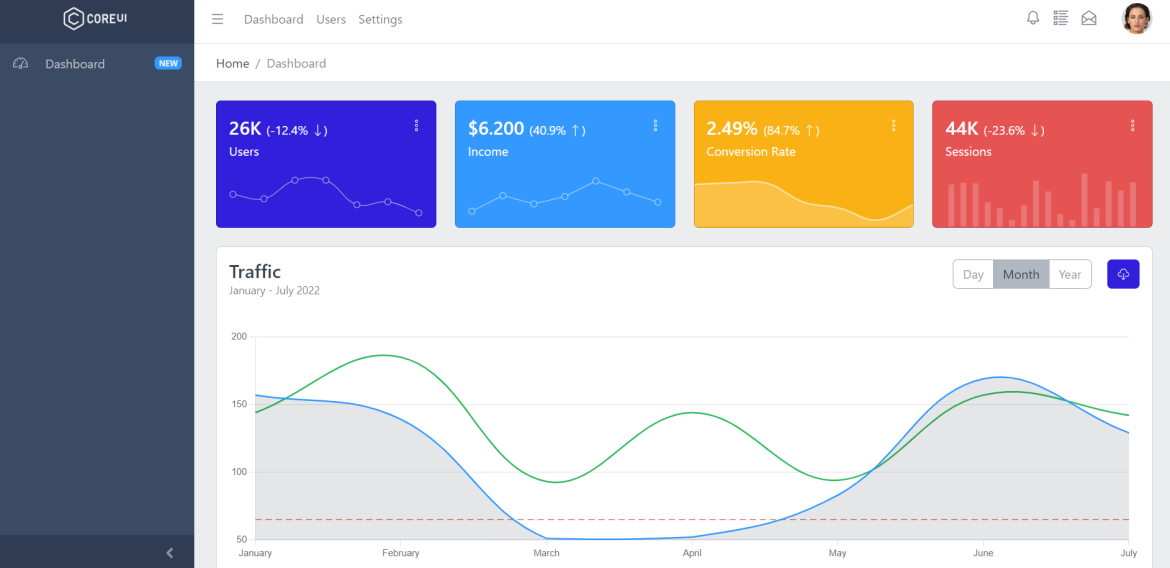This screenshot has height=568, width=1170.
Task: Expand options menu on Sessions card
Action: 1132,126
